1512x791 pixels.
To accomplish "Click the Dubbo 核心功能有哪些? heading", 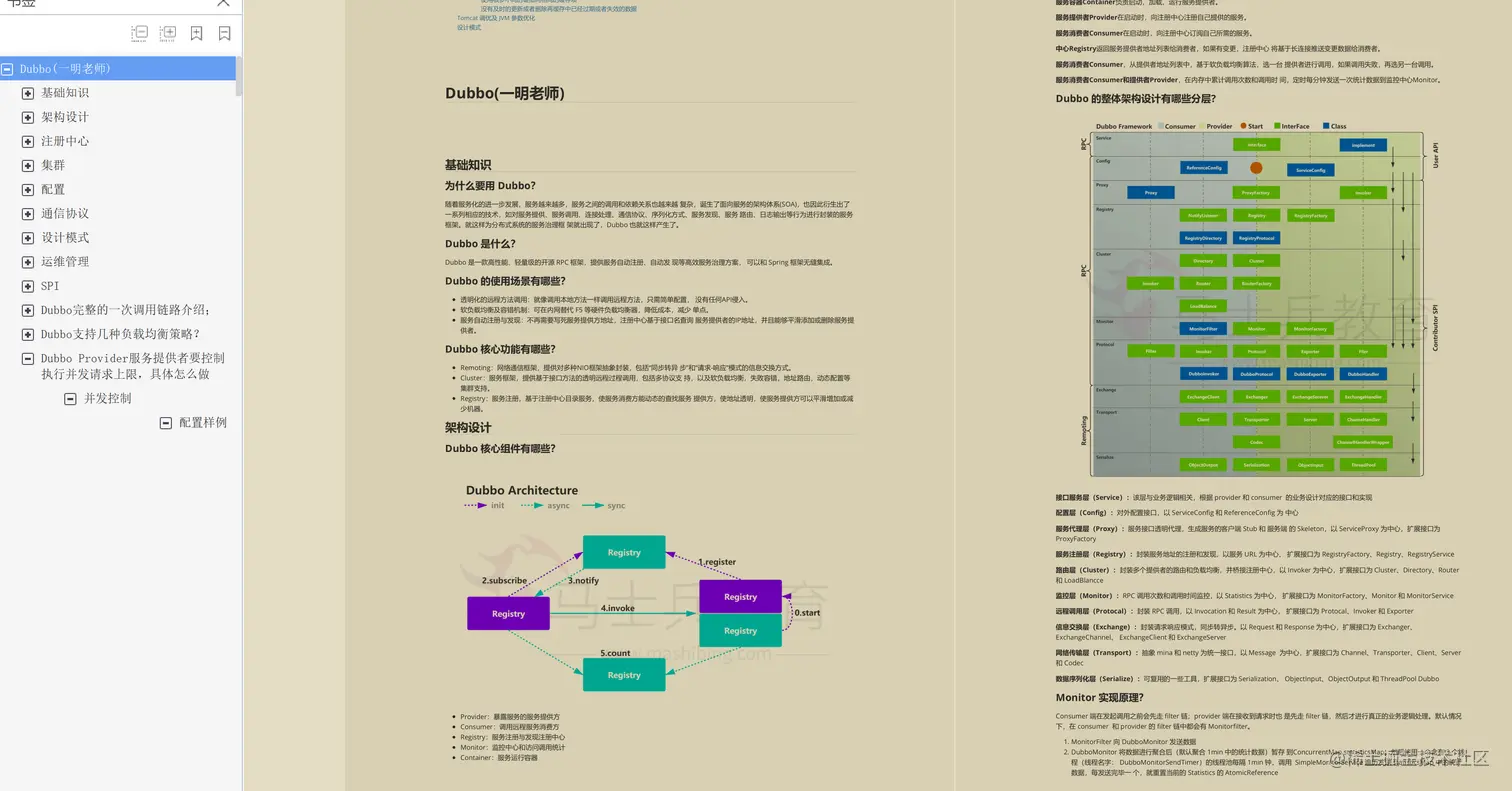I will click(x=499, y=349).
